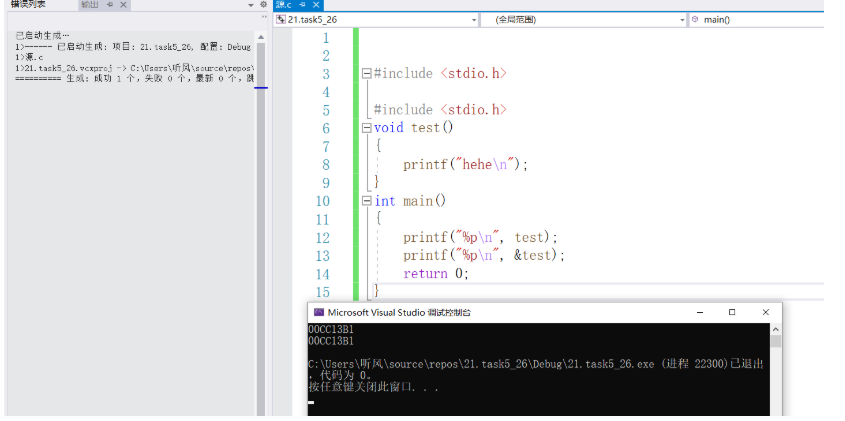Collapse the #include block on line 3

366,73
